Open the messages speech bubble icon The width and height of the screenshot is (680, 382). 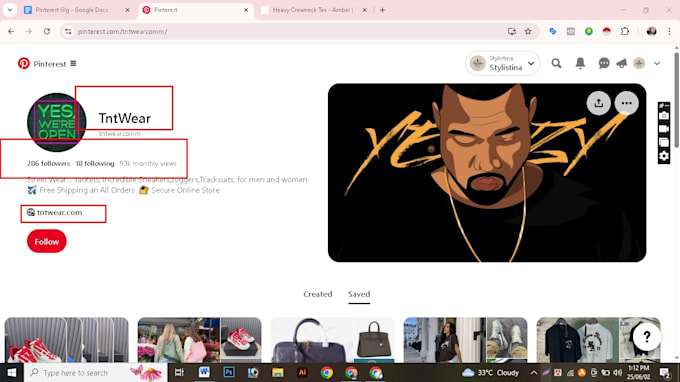coord(604,63)
